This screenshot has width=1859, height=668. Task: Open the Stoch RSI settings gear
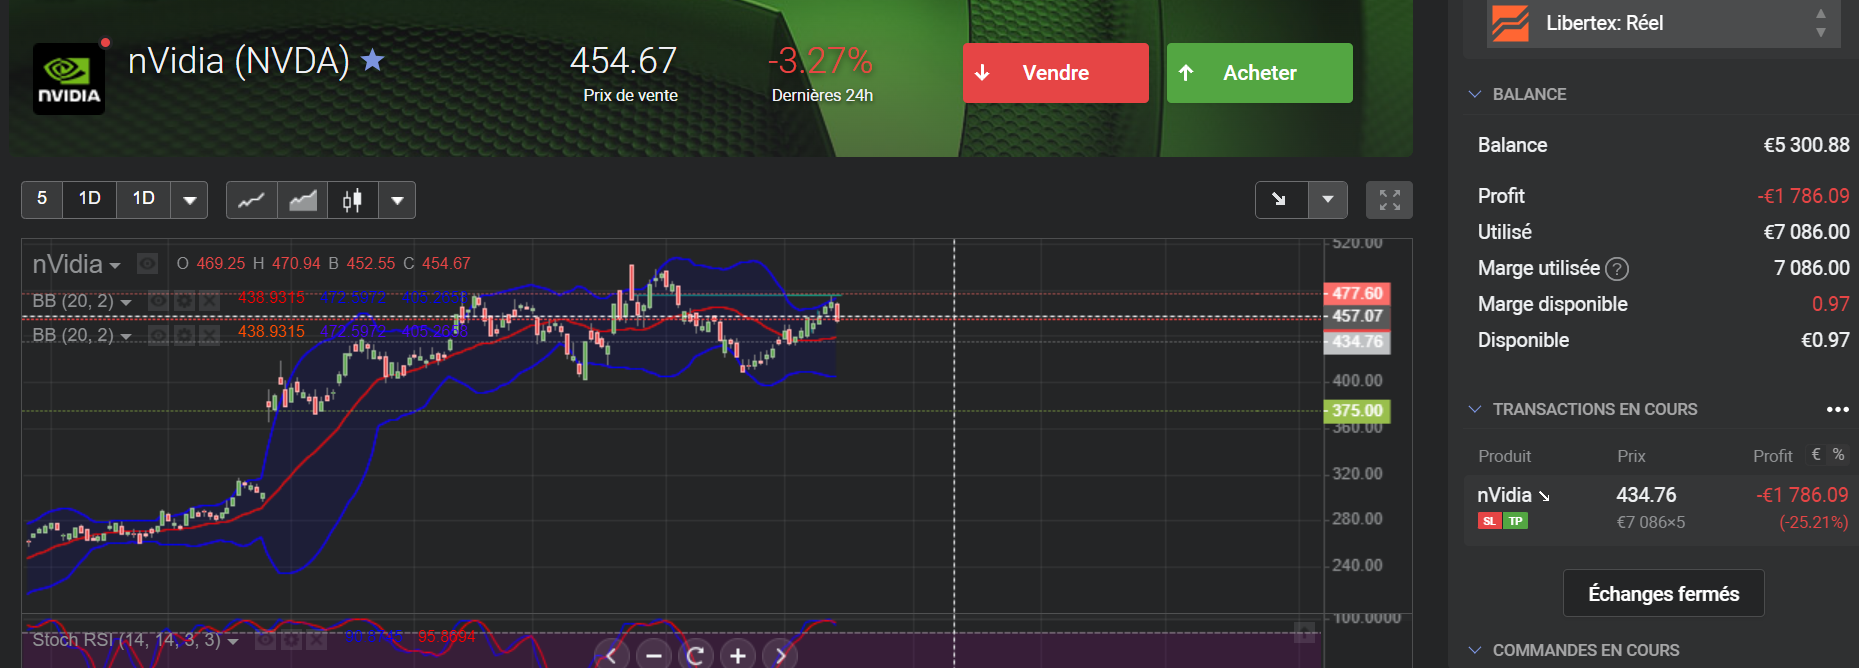pyautogui.click(x=291, y=640)
